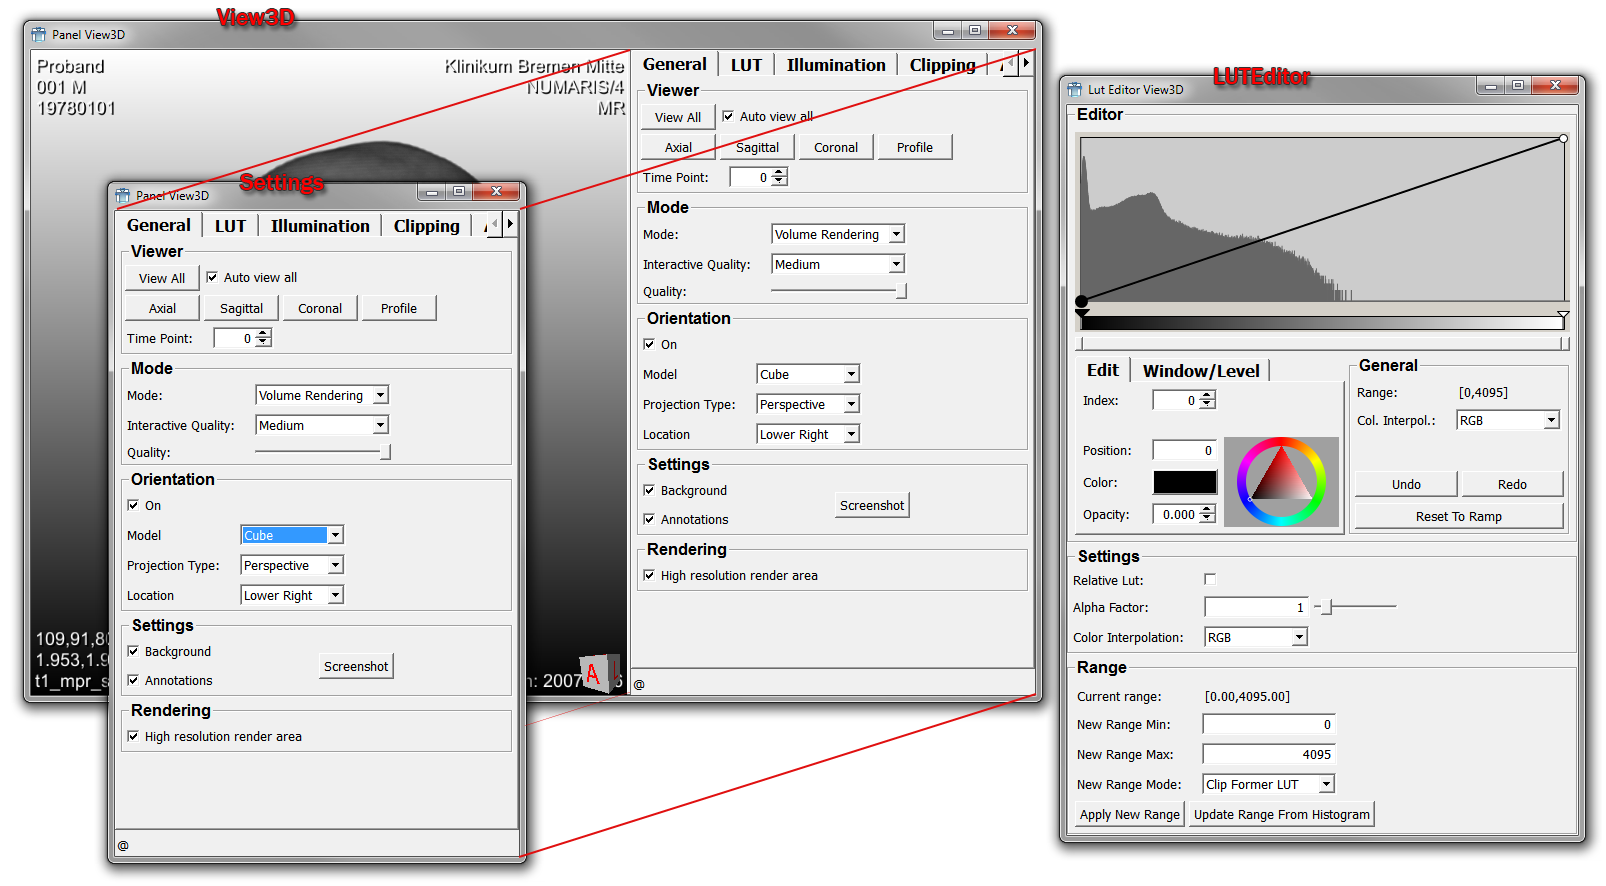Viewport: 1606px width, 886px height.
Task: Uncheck Annotations in floating Settings window
Action: (x=133, y=681)
